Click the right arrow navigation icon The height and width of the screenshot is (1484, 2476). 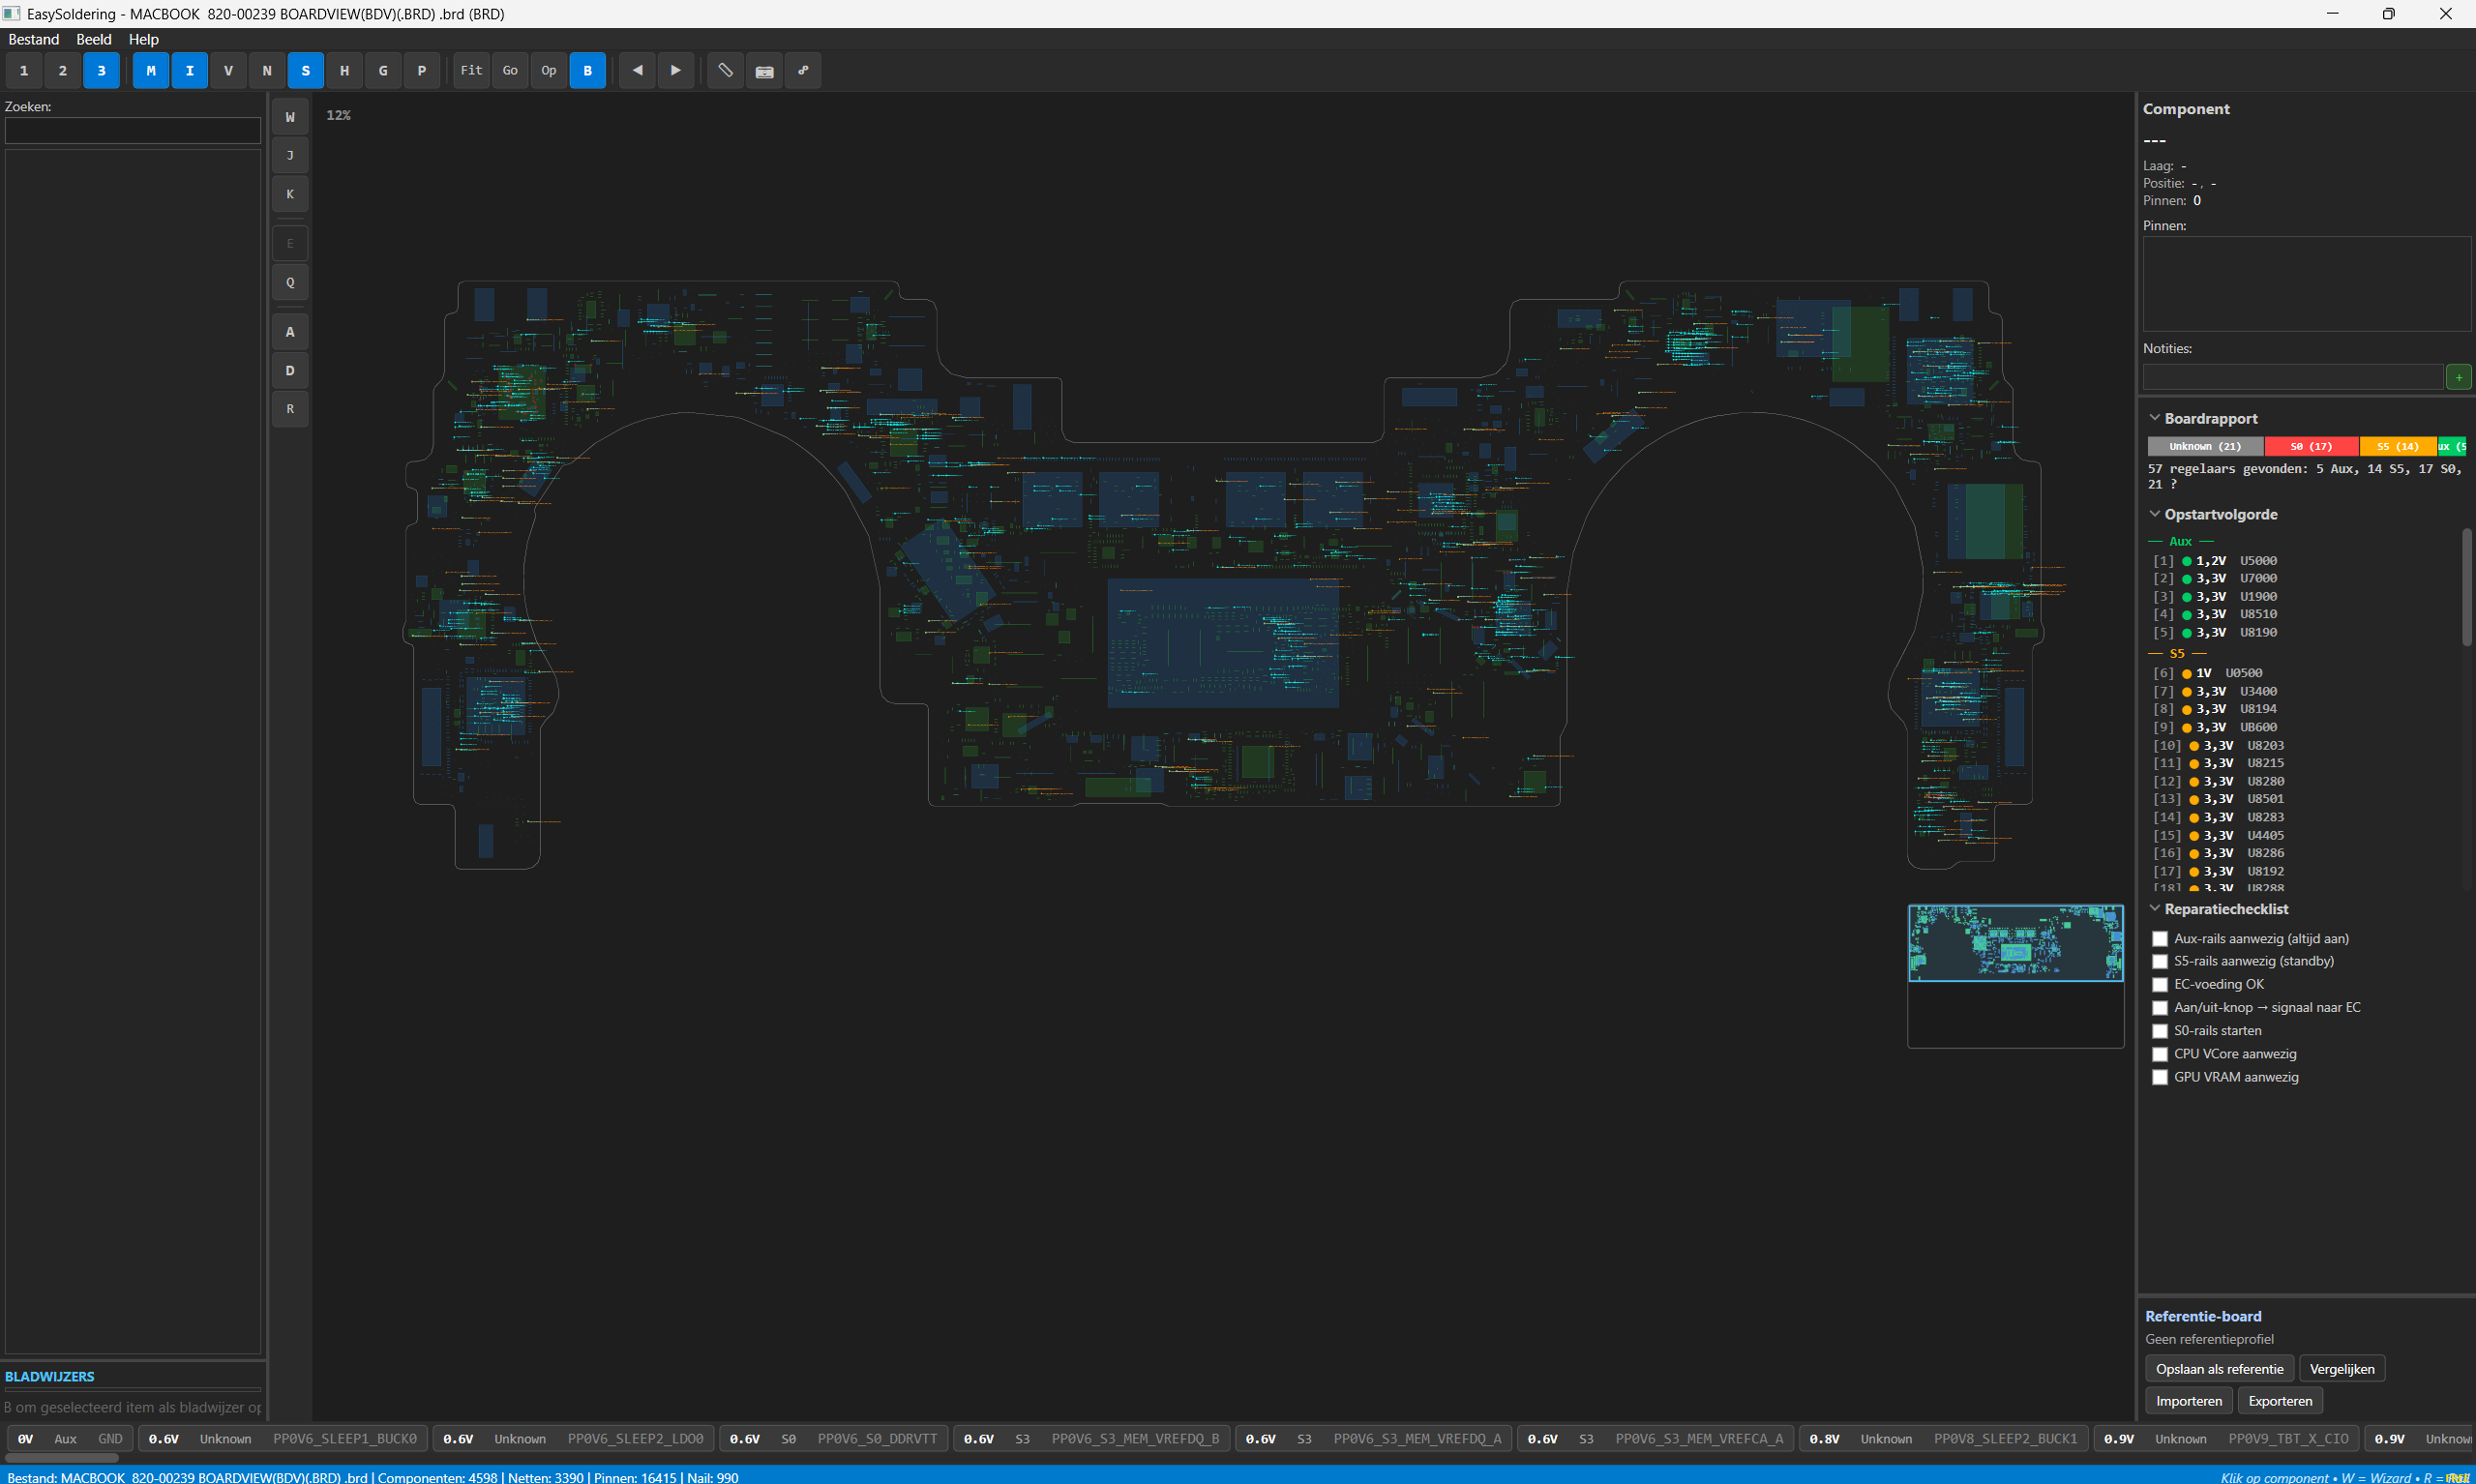point(676,71)
